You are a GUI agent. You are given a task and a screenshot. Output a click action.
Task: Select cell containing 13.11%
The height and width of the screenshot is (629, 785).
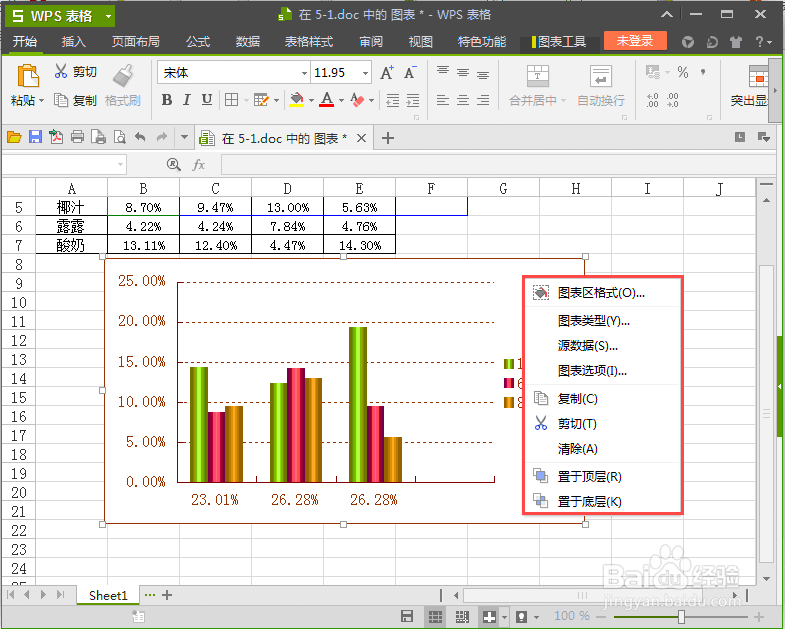pyautogui.click(x=144, y=245)
